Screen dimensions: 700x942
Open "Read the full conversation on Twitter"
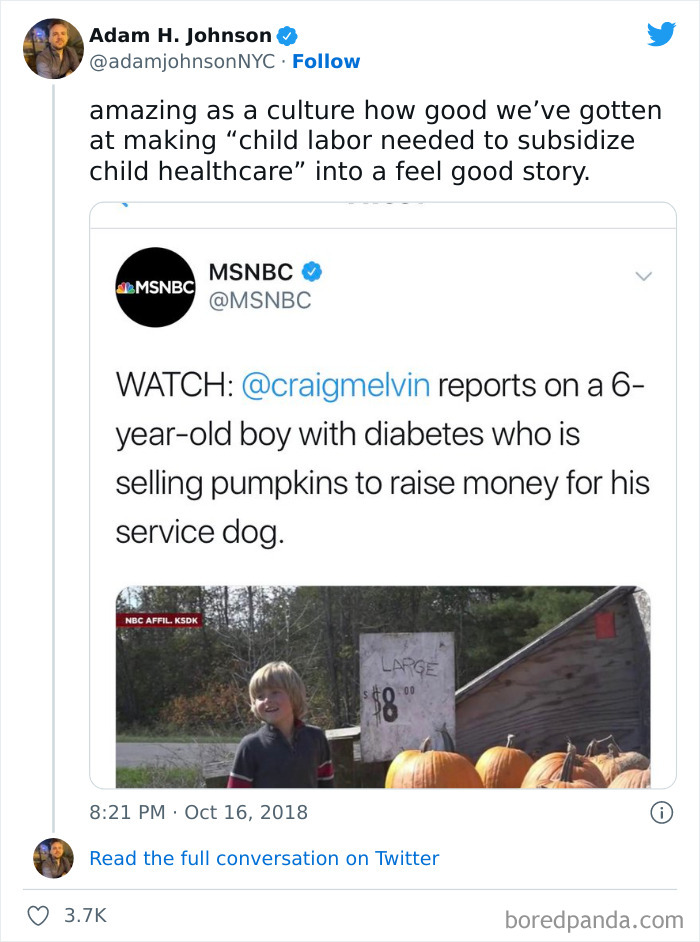pos(264,858)
